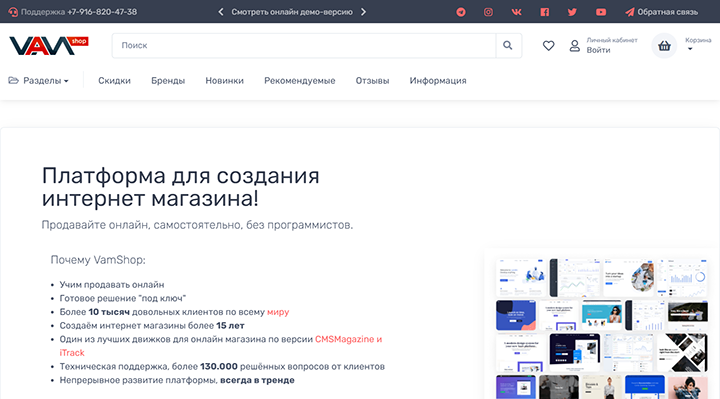This screenshot has width=720, height=399.
Task: Click the search magnifier button
Action: pos(508,45)
